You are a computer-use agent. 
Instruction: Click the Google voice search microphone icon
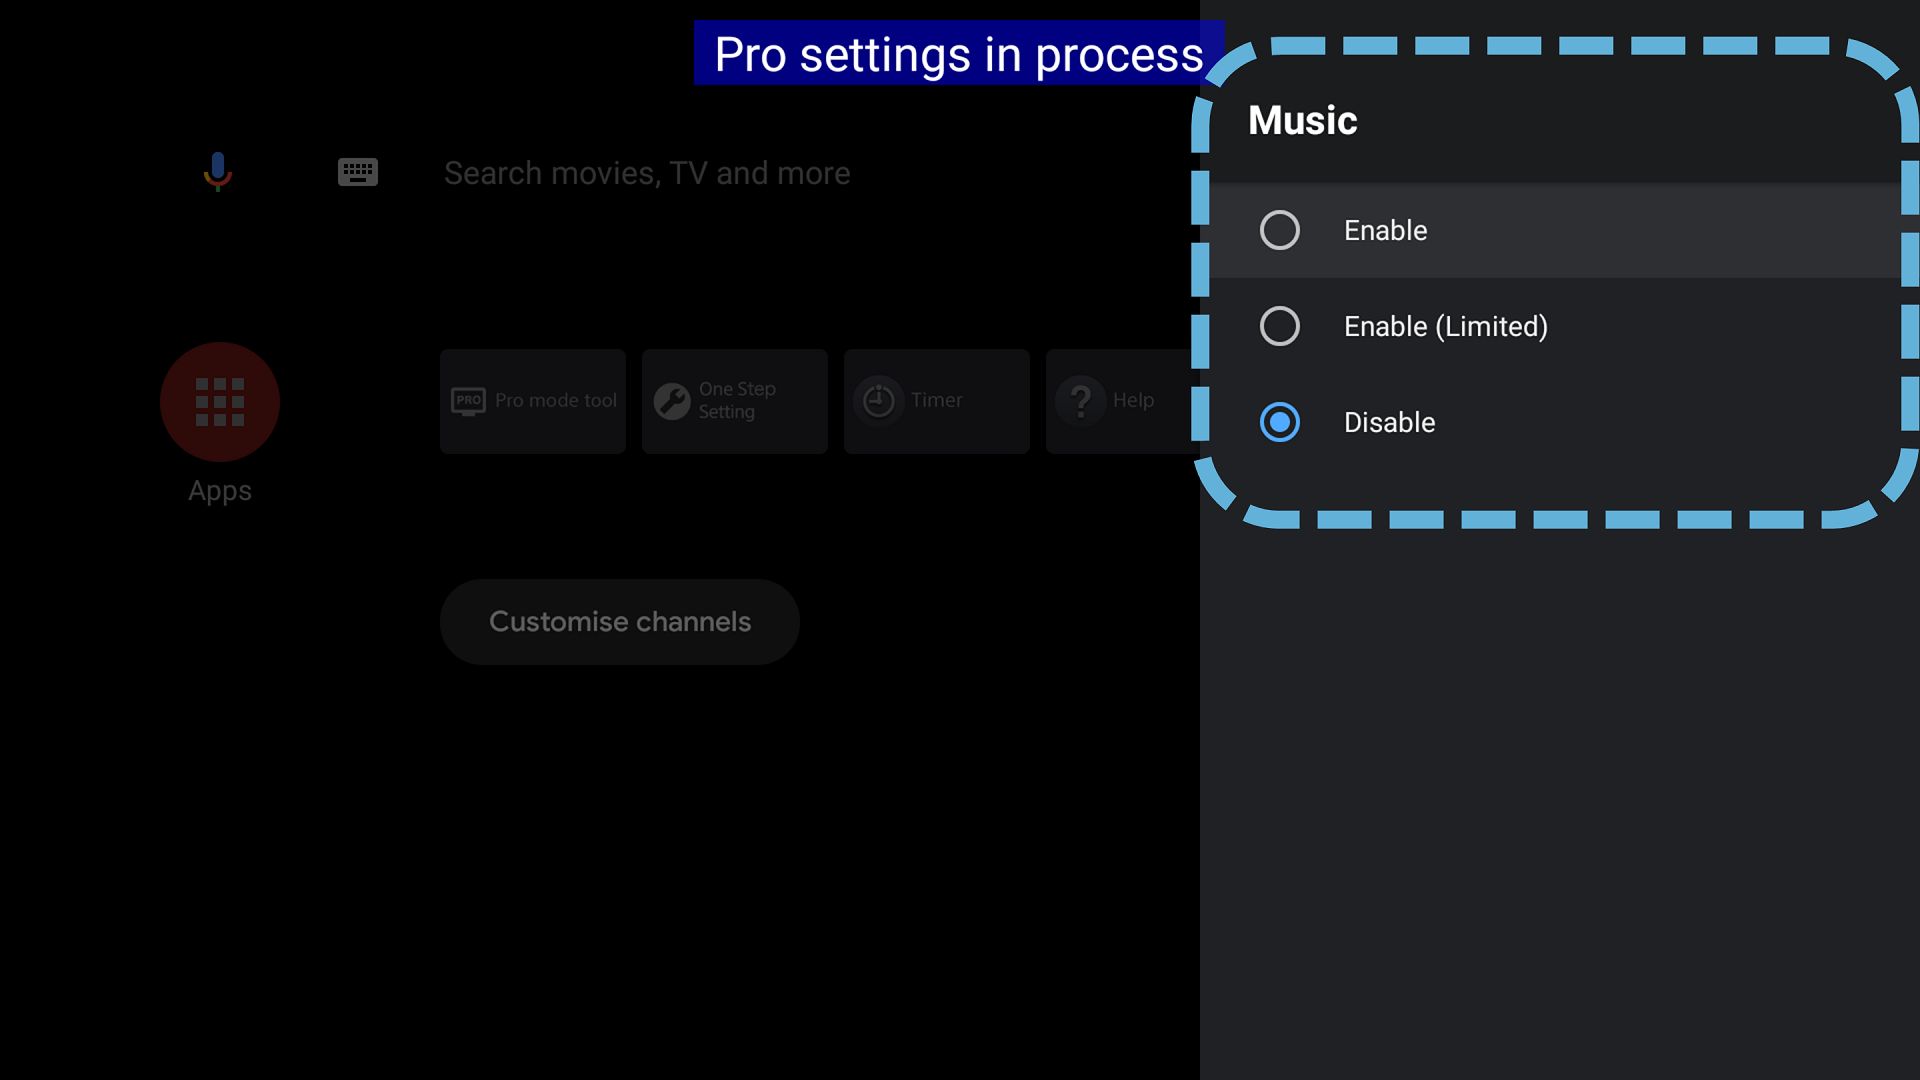pyautogui.click(x=217, y=172)
